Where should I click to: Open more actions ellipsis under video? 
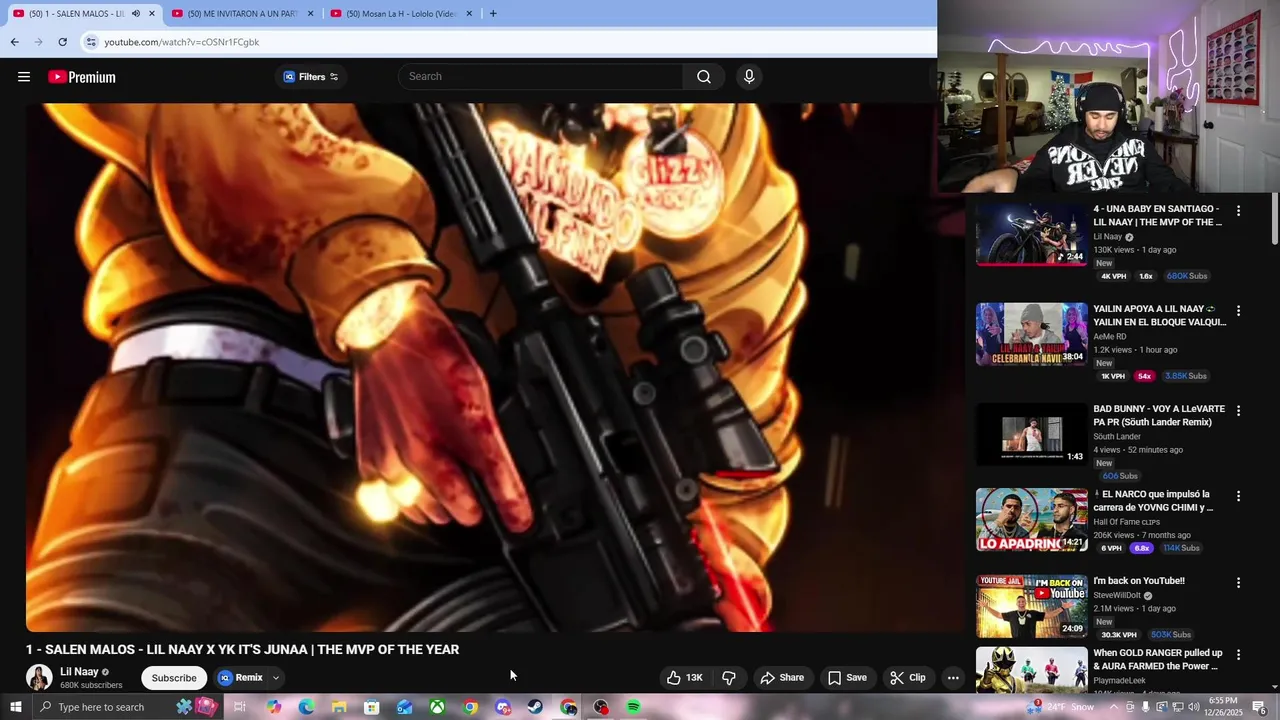coord(953,678)
